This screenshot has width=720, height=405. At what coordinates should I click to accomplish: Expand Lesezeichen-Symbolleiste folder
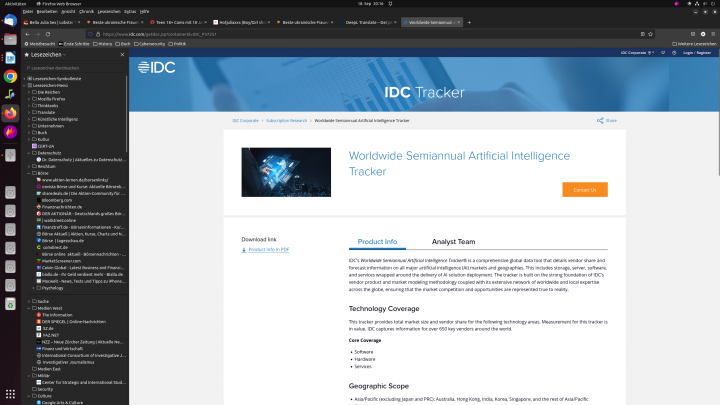(x=25, y=79)
